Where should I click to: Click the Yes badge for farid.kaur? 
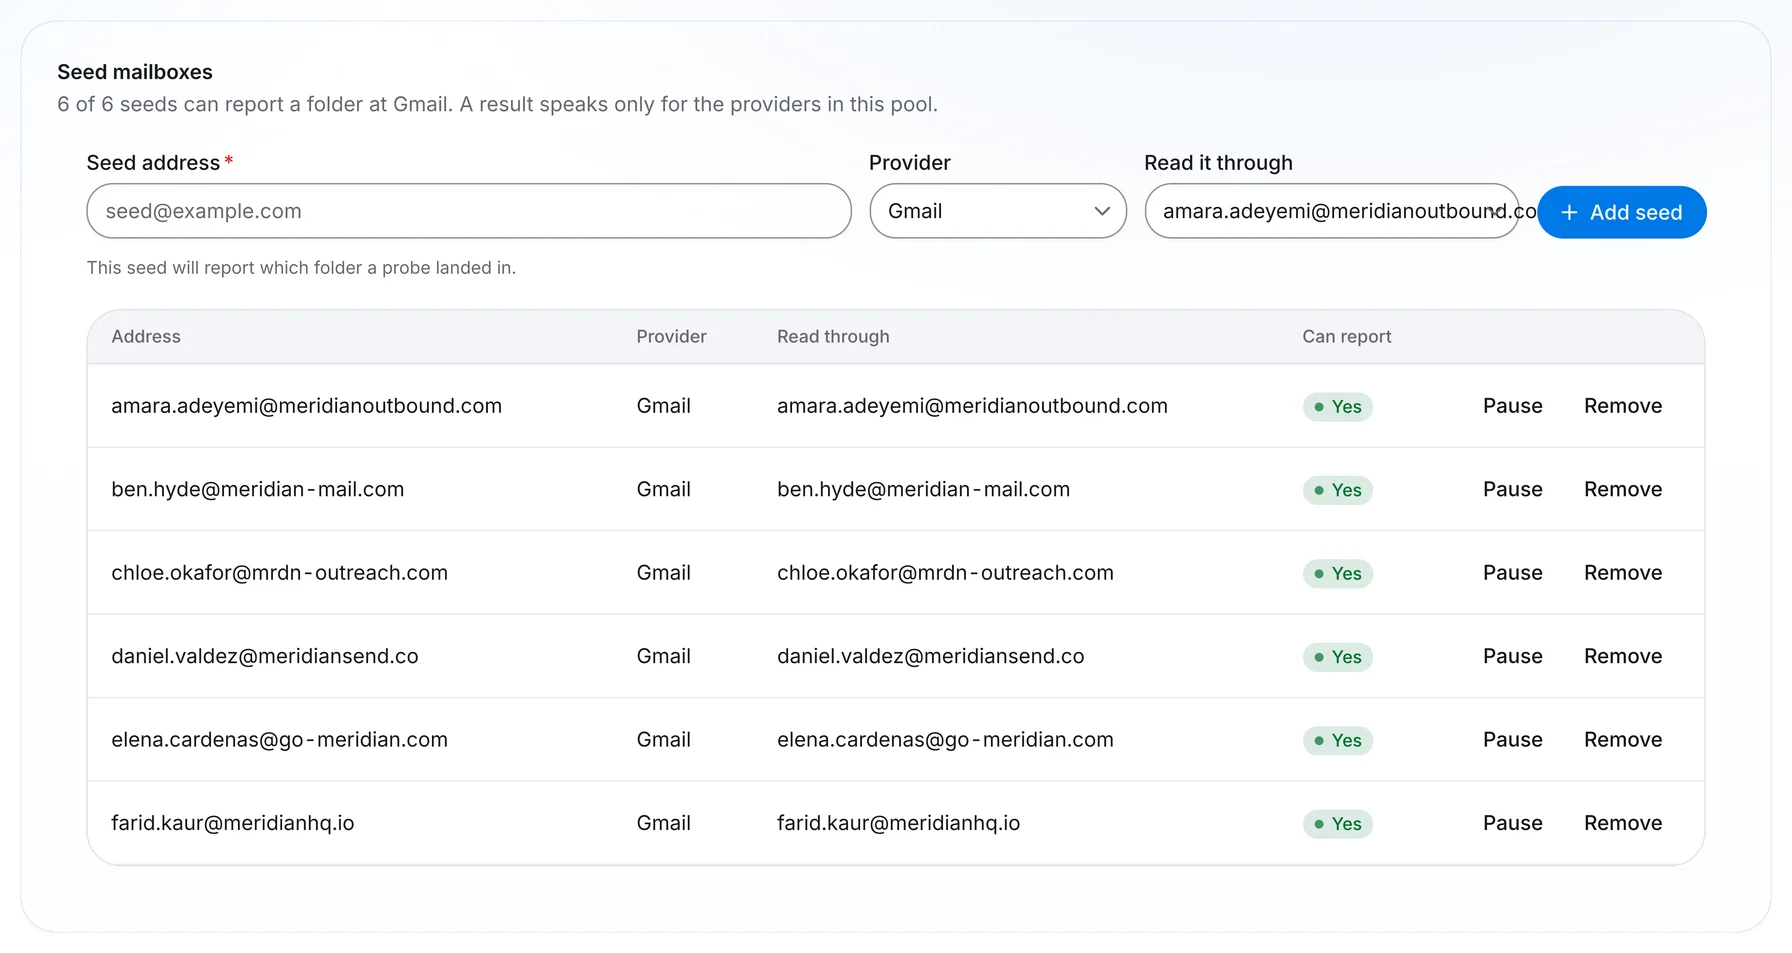1337,824
